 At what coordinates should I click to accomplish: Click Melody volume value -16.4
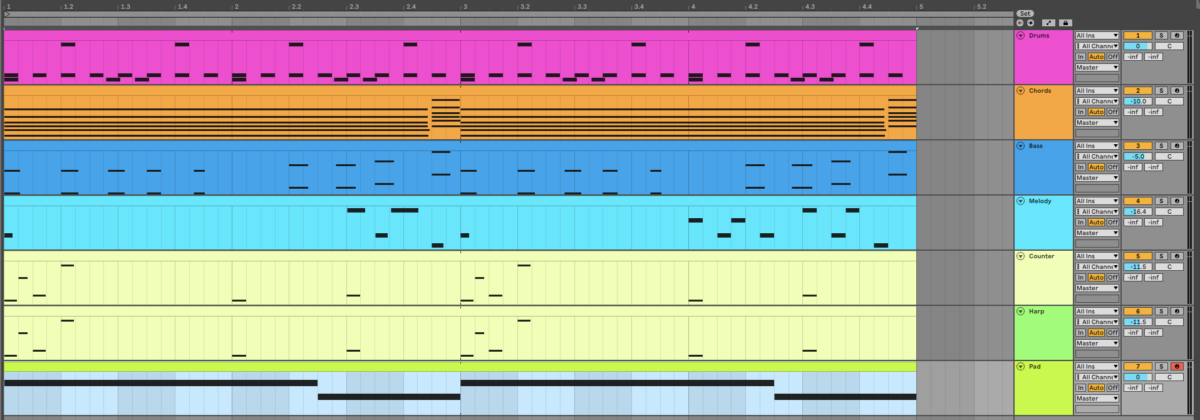[x=1138, y=212]
